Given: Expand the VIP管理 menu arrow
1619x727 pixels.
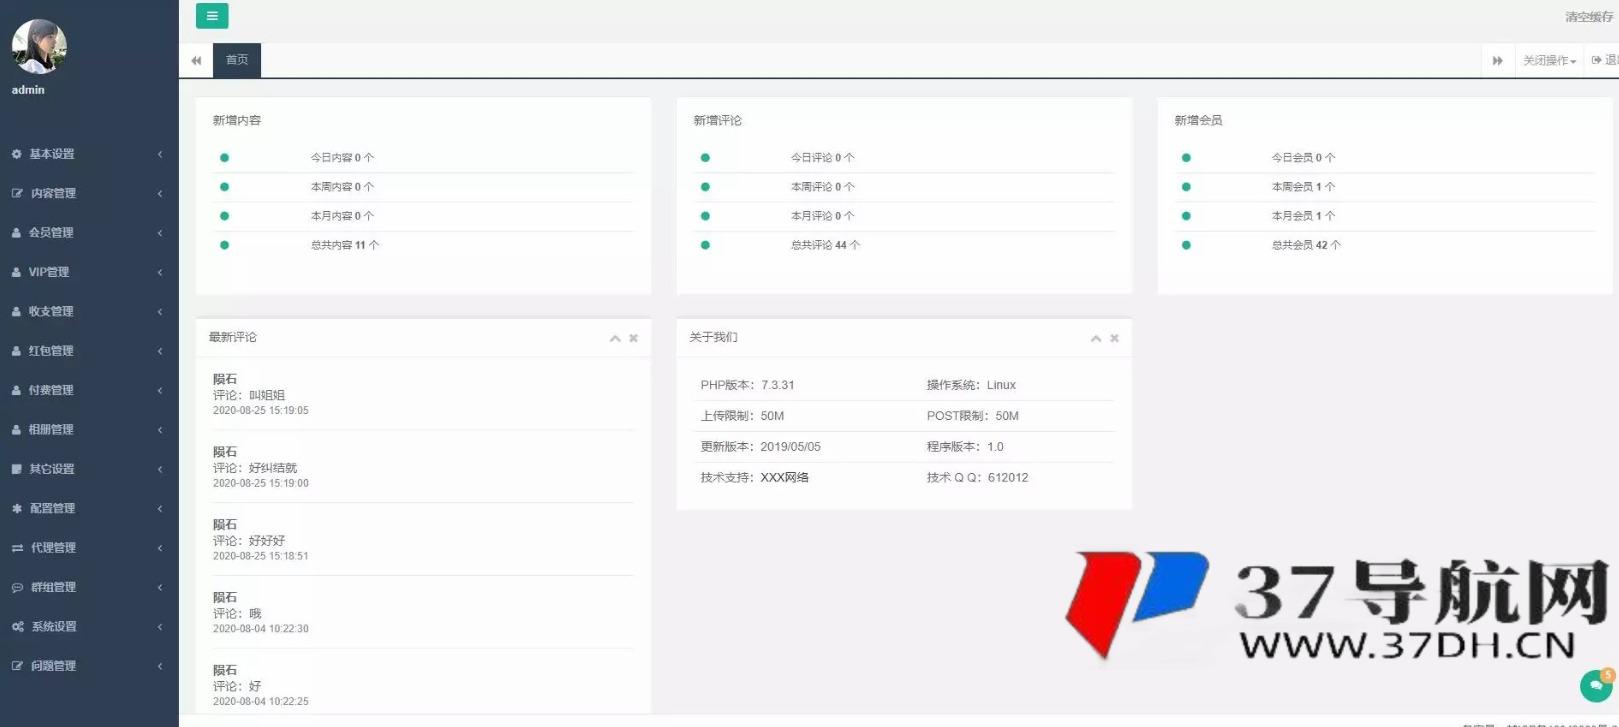Looking at the screenshot, I should click(x=160, y=272).
